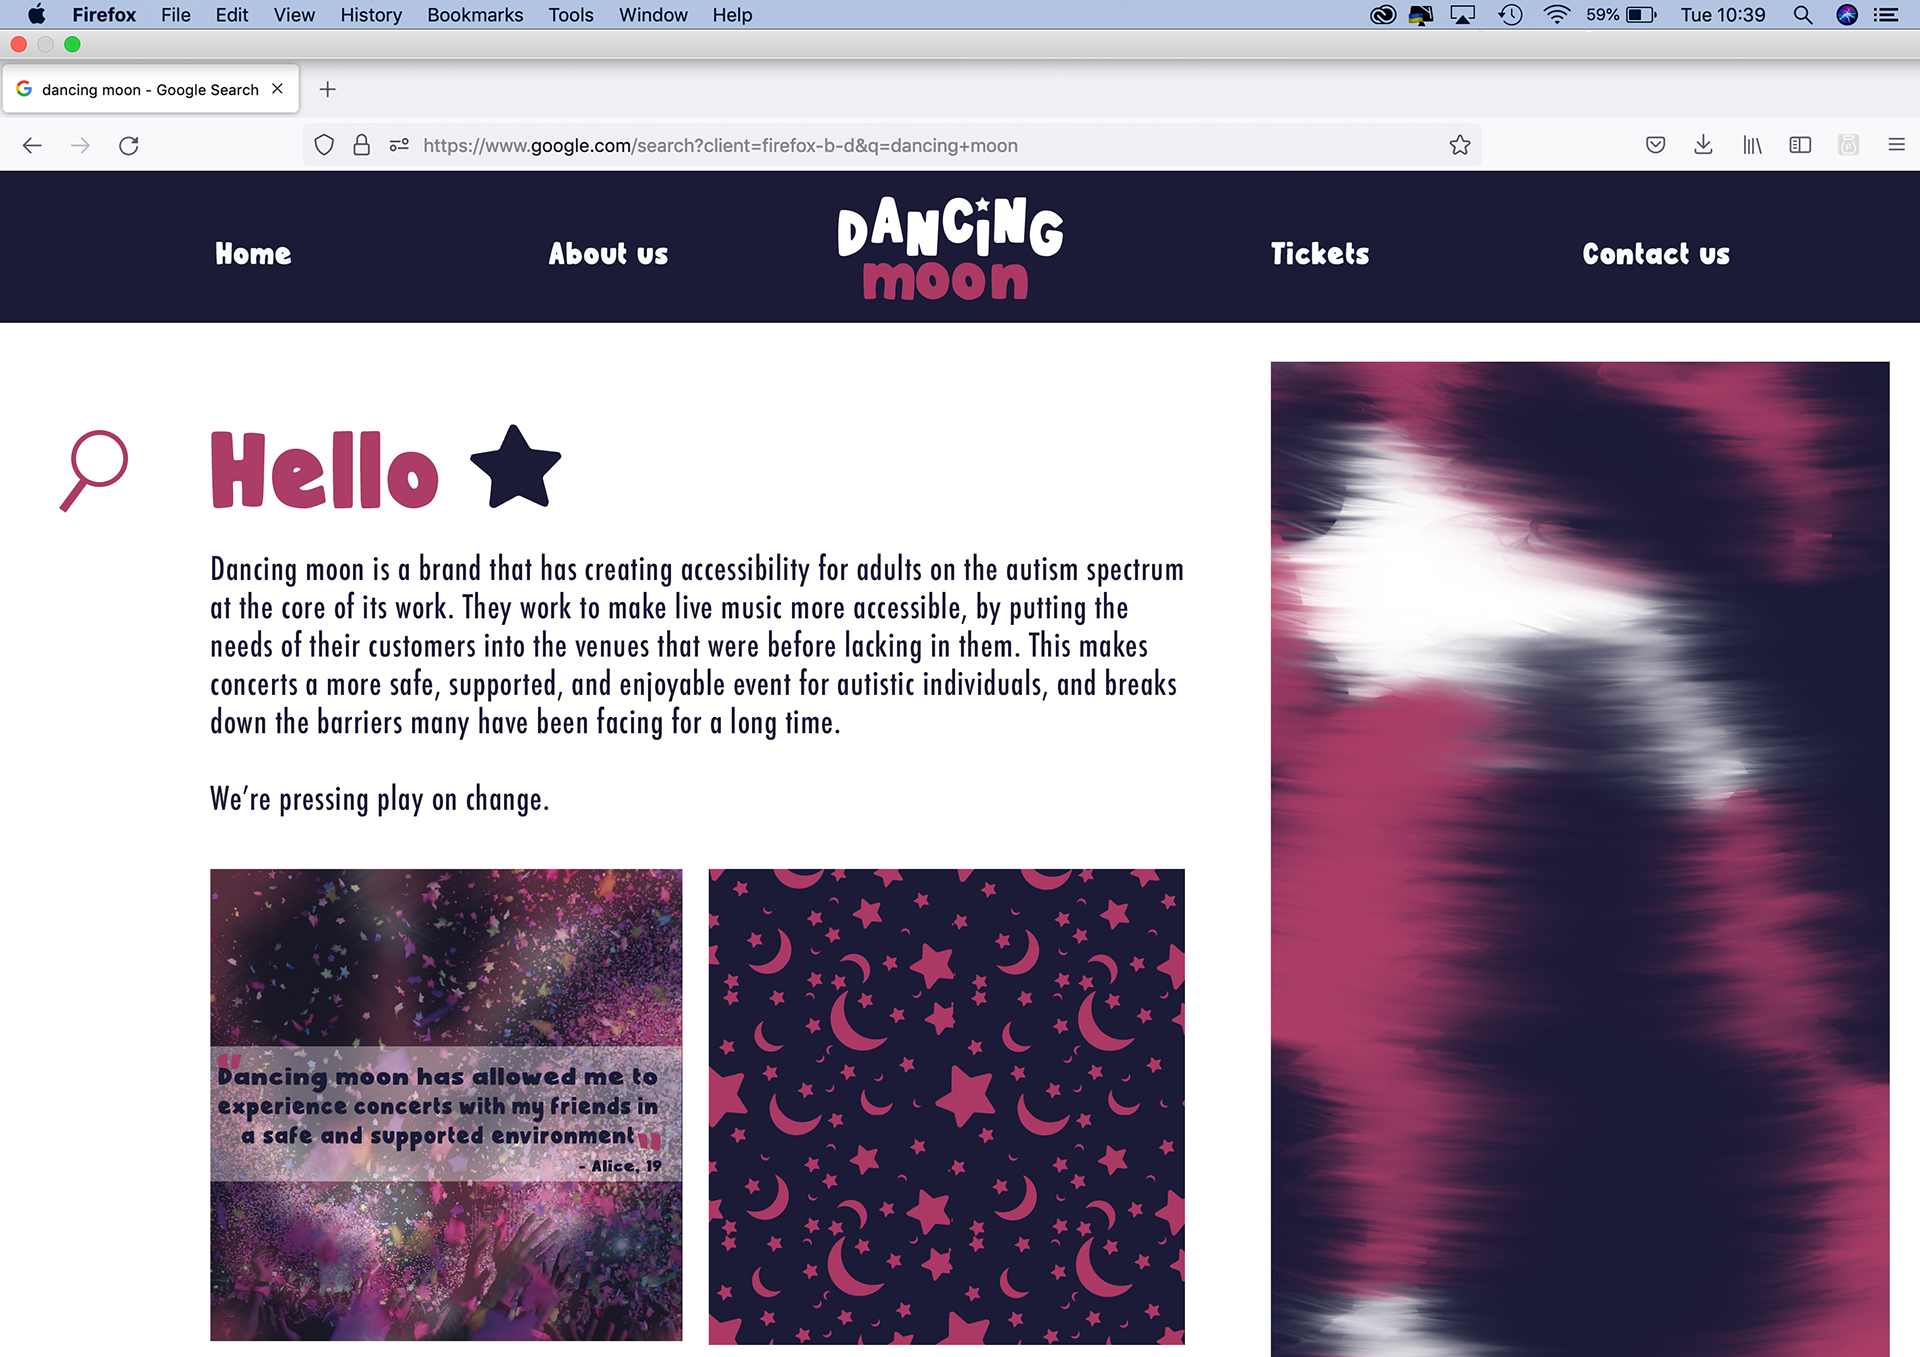Open the Pocket save icon
The height and width of the screenshot is (1357, 1920).
coord(1655,145)
